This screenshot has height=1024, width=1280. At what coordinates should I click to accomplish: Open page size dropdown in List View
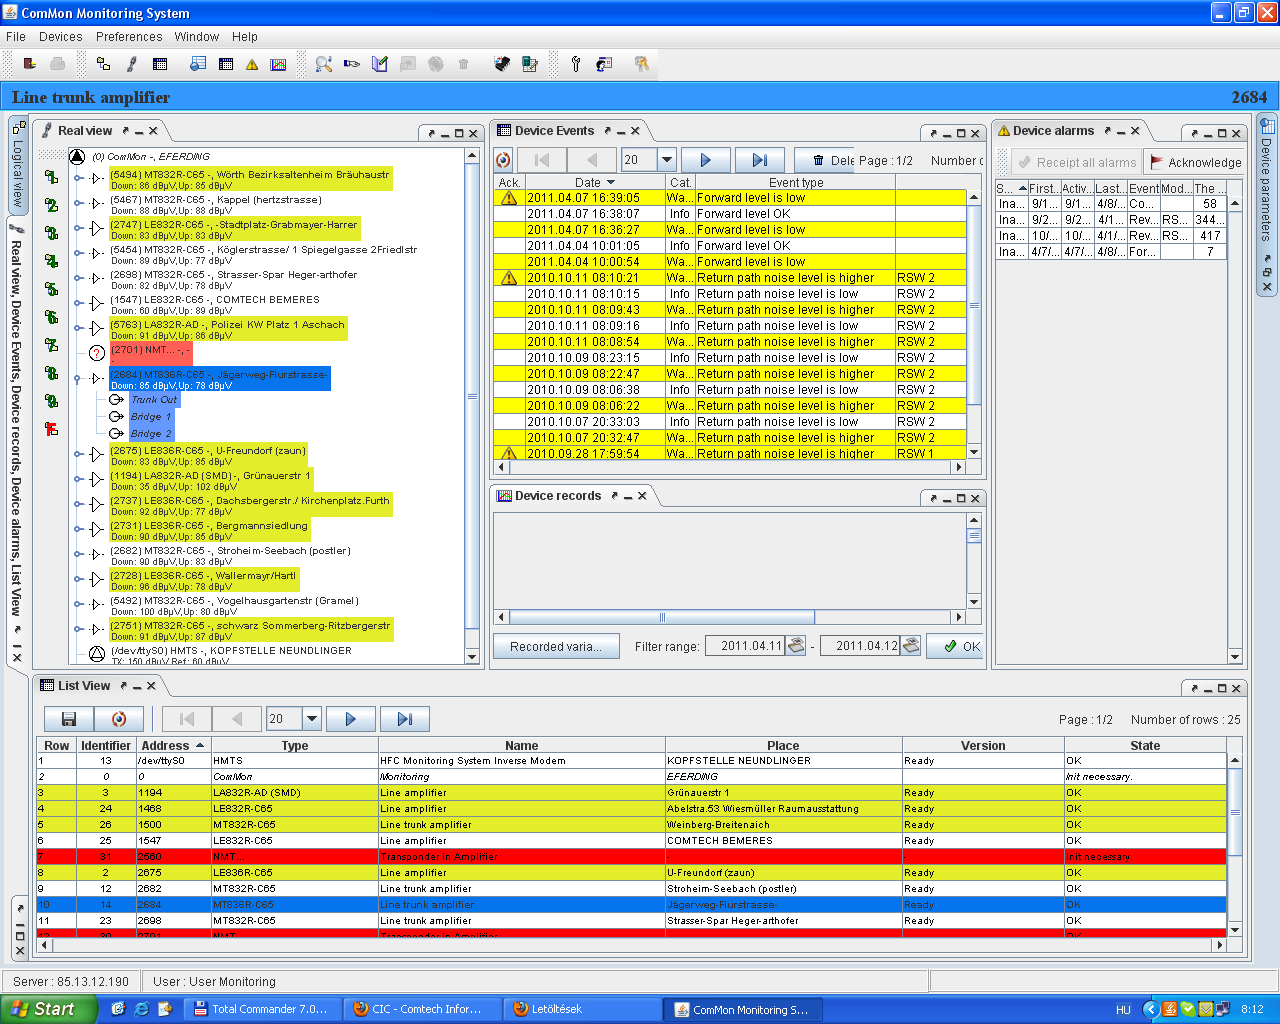[312, 719]
